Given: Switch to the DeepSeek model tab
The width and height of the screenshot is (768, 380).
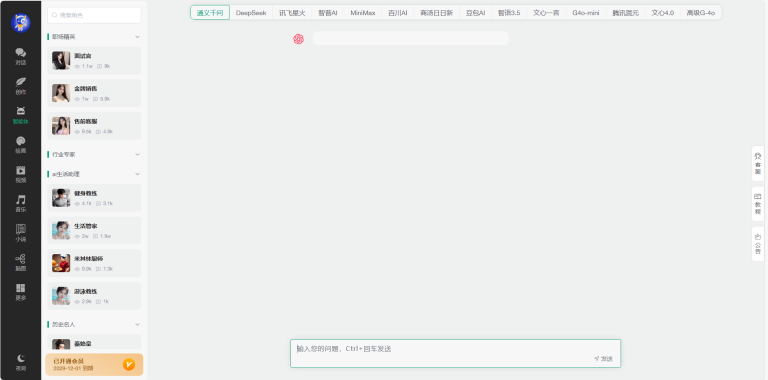Looking at the screenshot, I should point(251,13).
